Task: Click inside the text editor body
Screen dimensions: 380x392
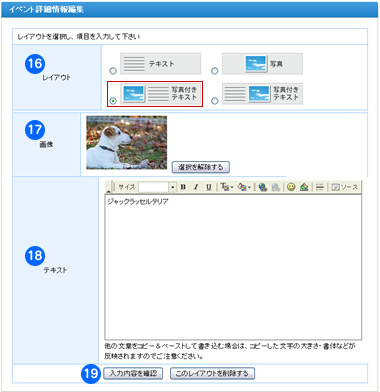Action: (x=233, y=267)
